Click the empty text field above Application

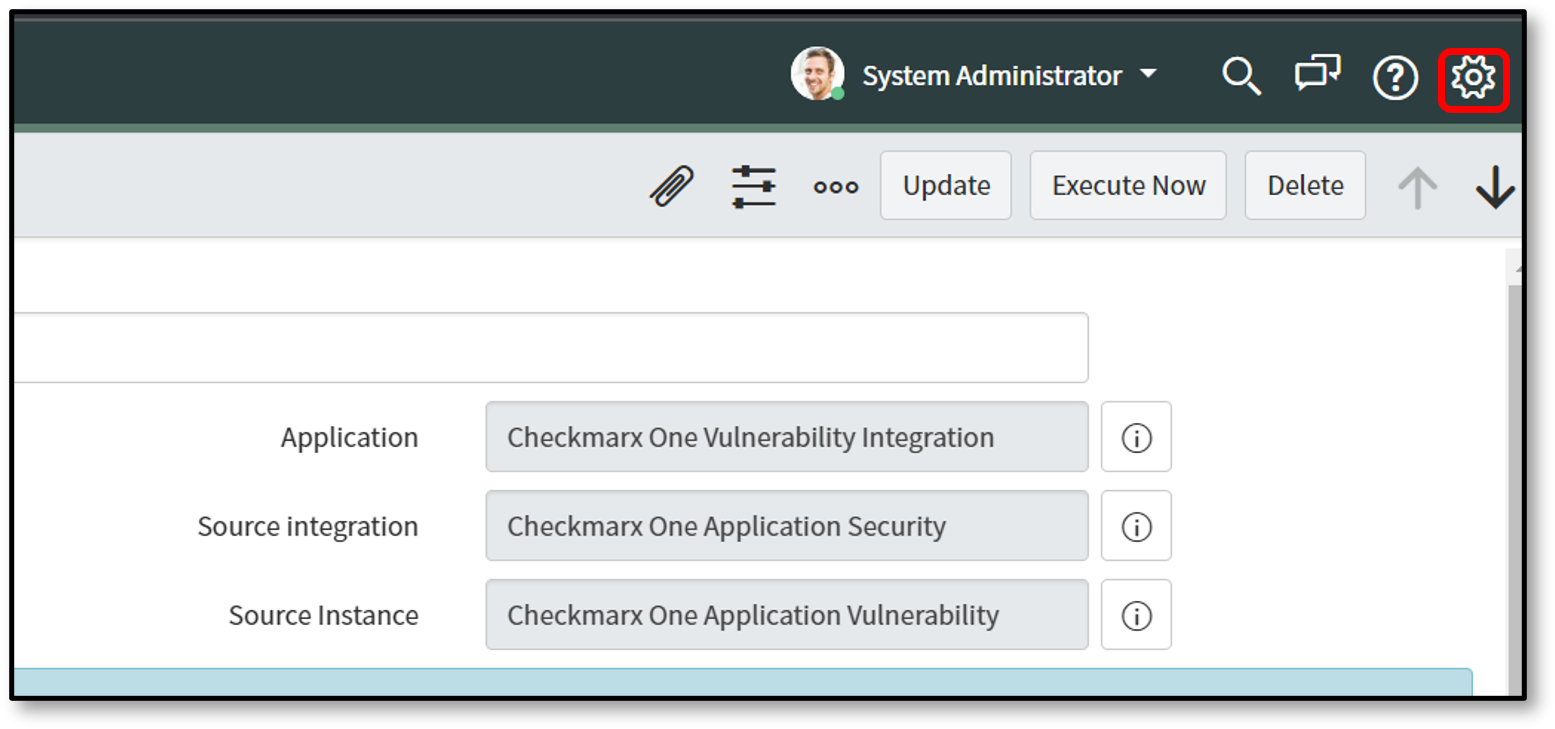550,347
